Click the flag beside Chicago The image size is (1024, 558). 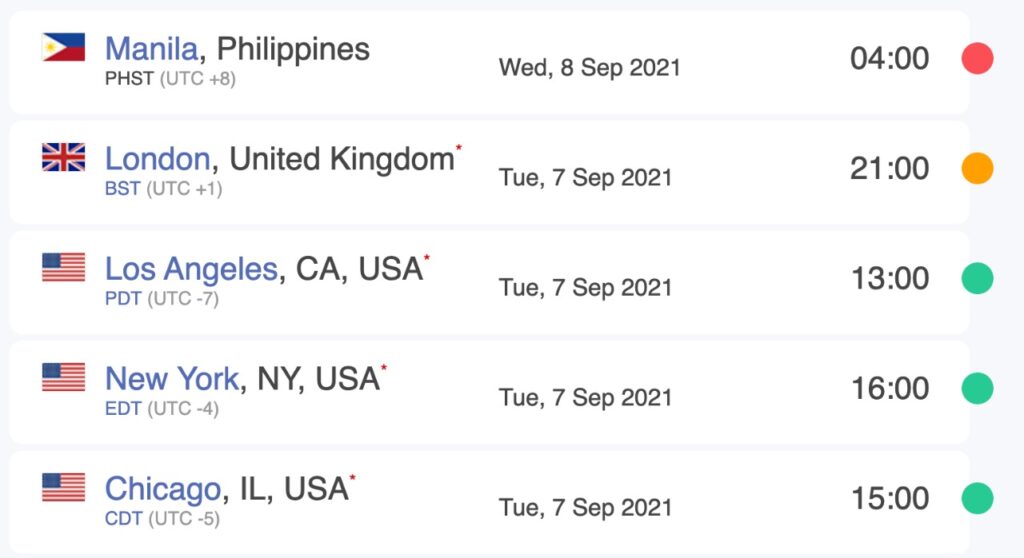click(x=63, y=487)
